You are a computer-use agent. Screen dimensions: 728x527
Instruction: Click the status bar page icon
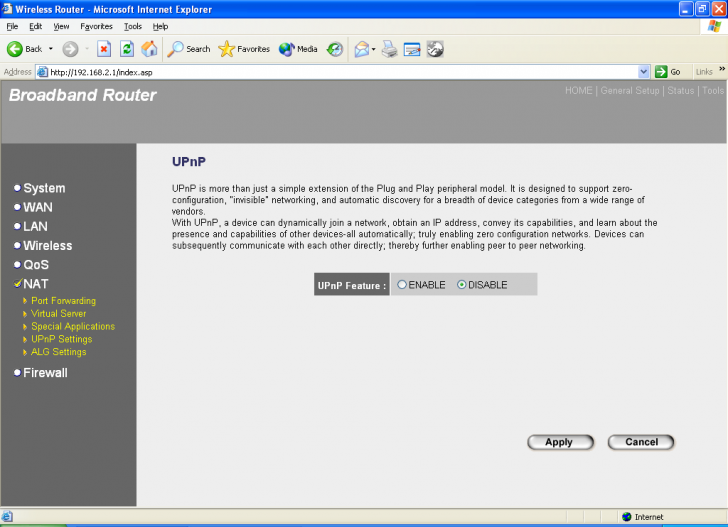coord(7,516)
